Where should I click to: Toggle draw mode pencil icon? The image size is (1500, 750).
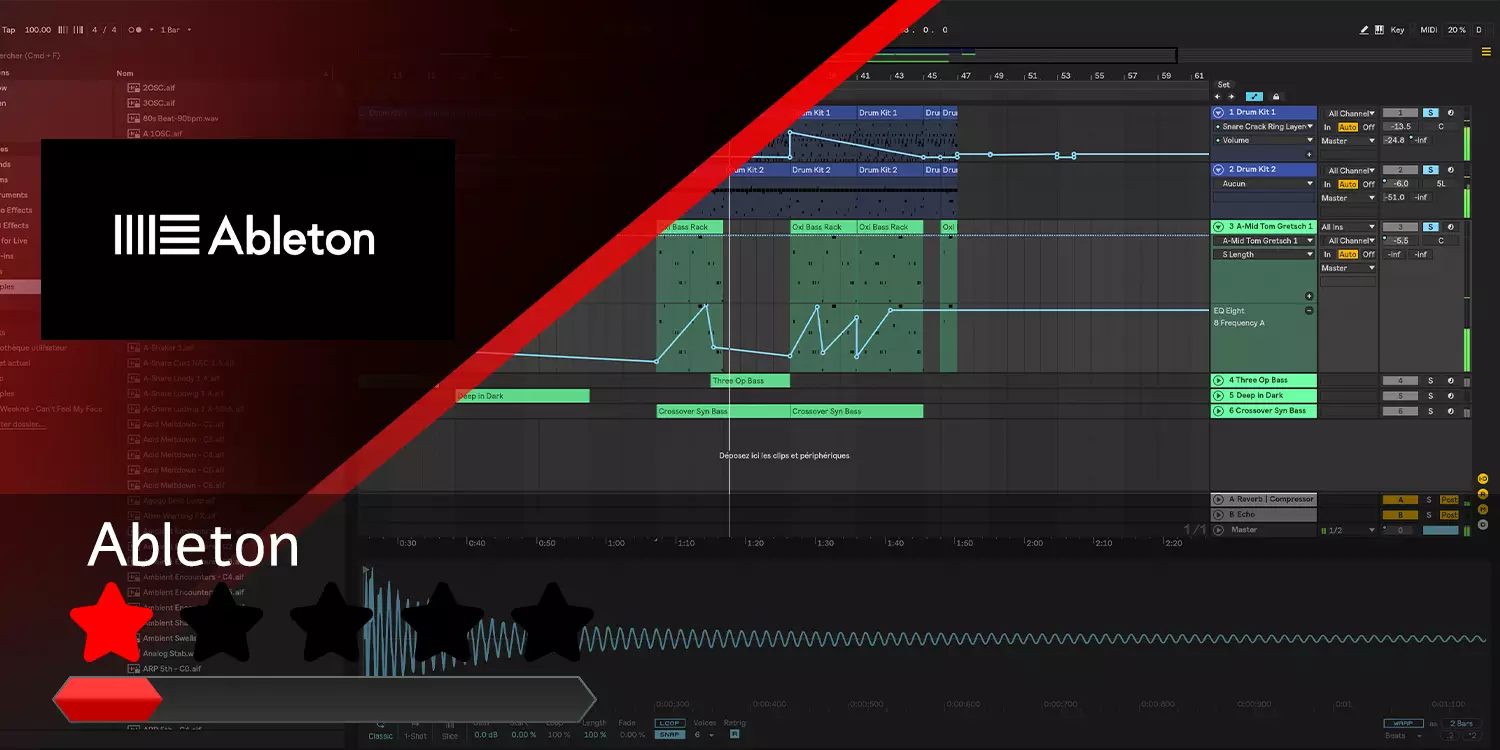pyautogui.click(x=1364, y=30)
